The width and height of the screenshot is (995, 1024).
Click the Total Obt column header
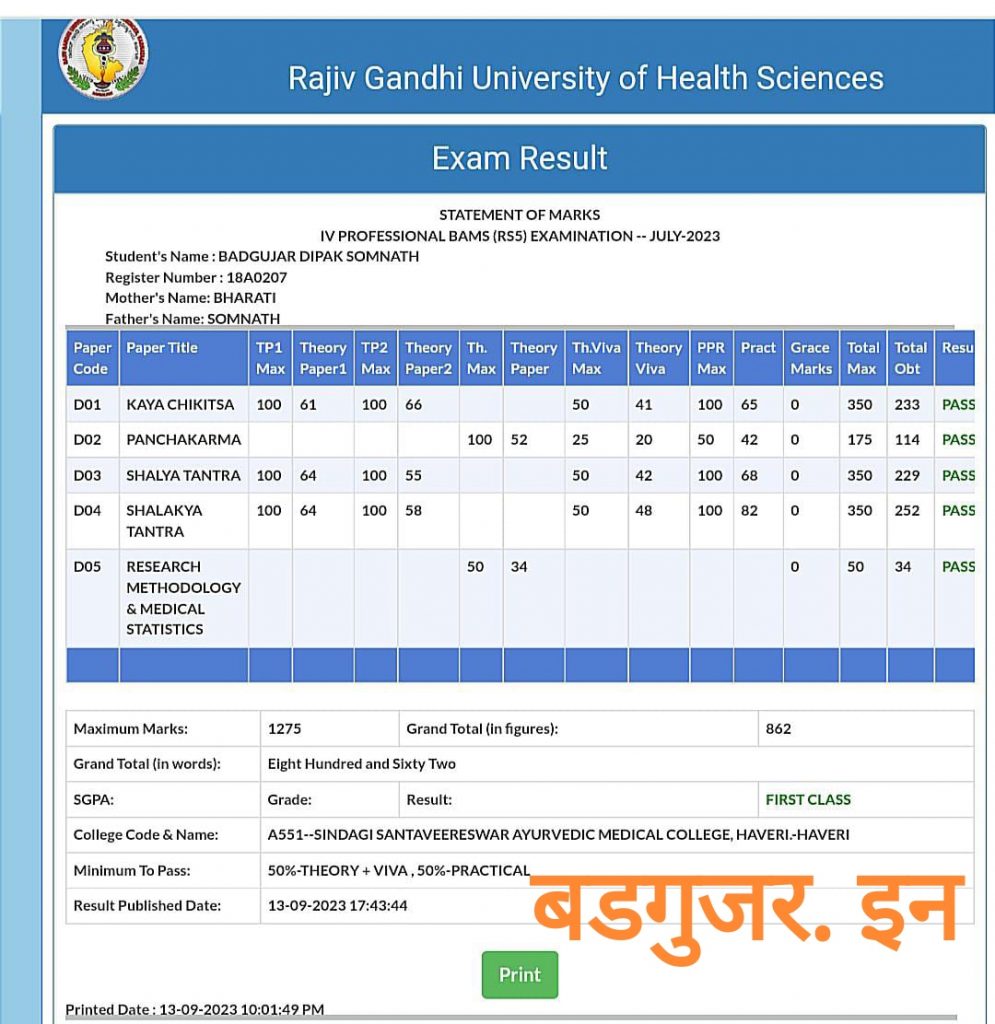910,358
